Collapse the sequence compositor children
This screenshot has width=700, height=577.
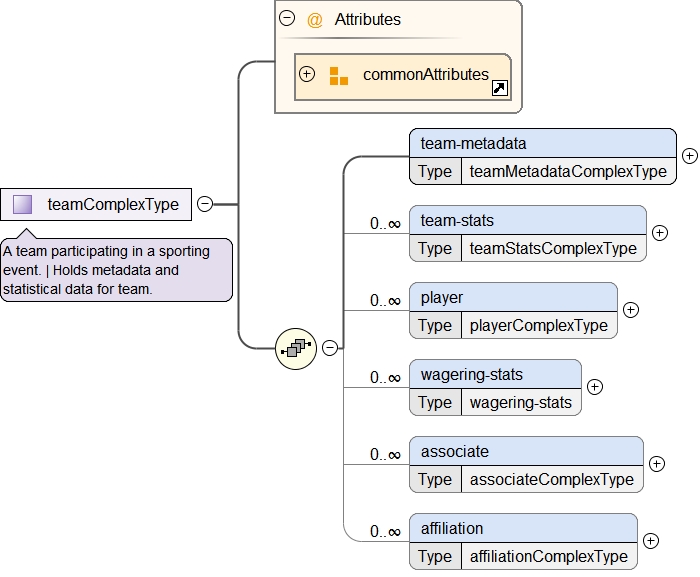[329, 348]
